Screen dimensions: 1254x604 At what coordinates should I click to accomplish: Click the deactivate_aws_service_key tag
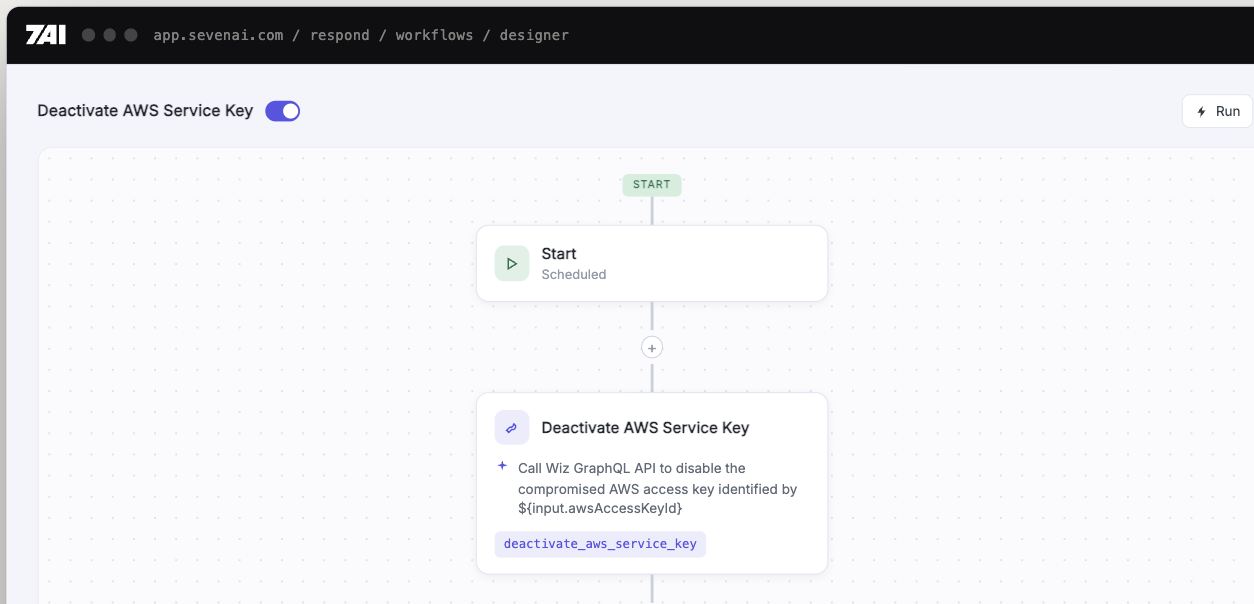click(600, 544)
